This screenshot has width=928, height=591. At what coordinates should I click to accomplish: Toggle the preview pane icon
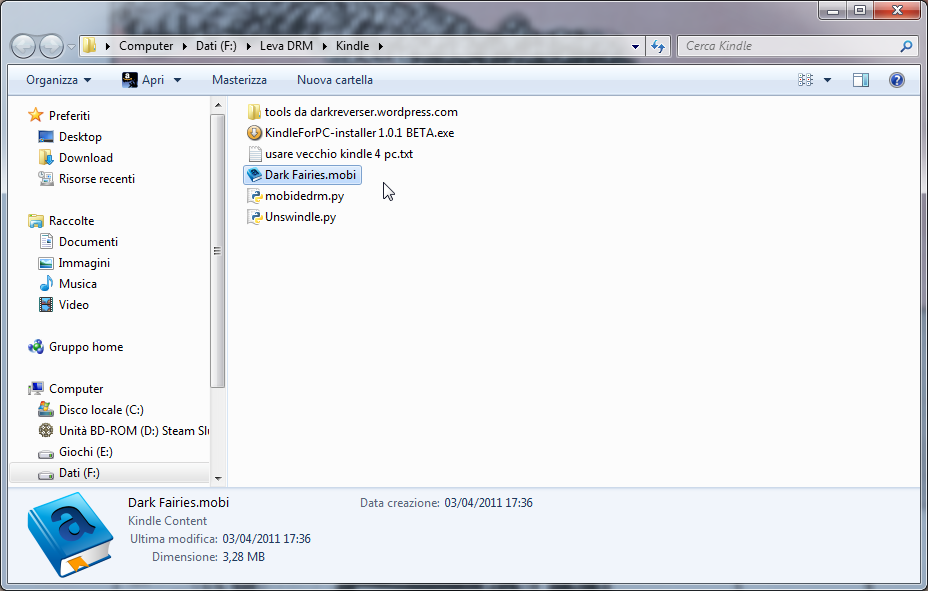(x=861, y=80)
